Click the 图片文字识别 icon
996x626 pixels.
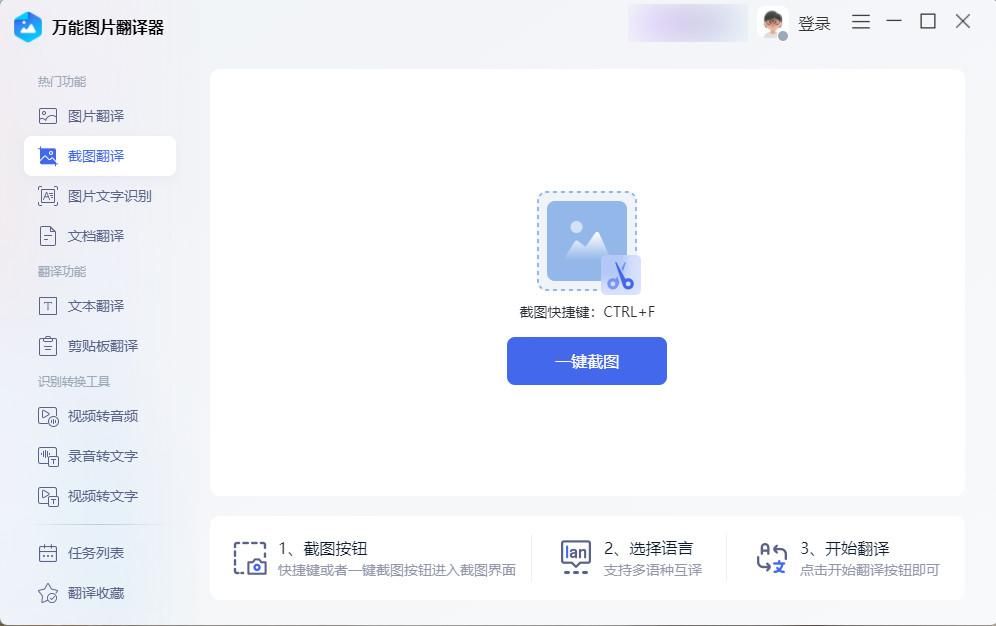point(48,196)
